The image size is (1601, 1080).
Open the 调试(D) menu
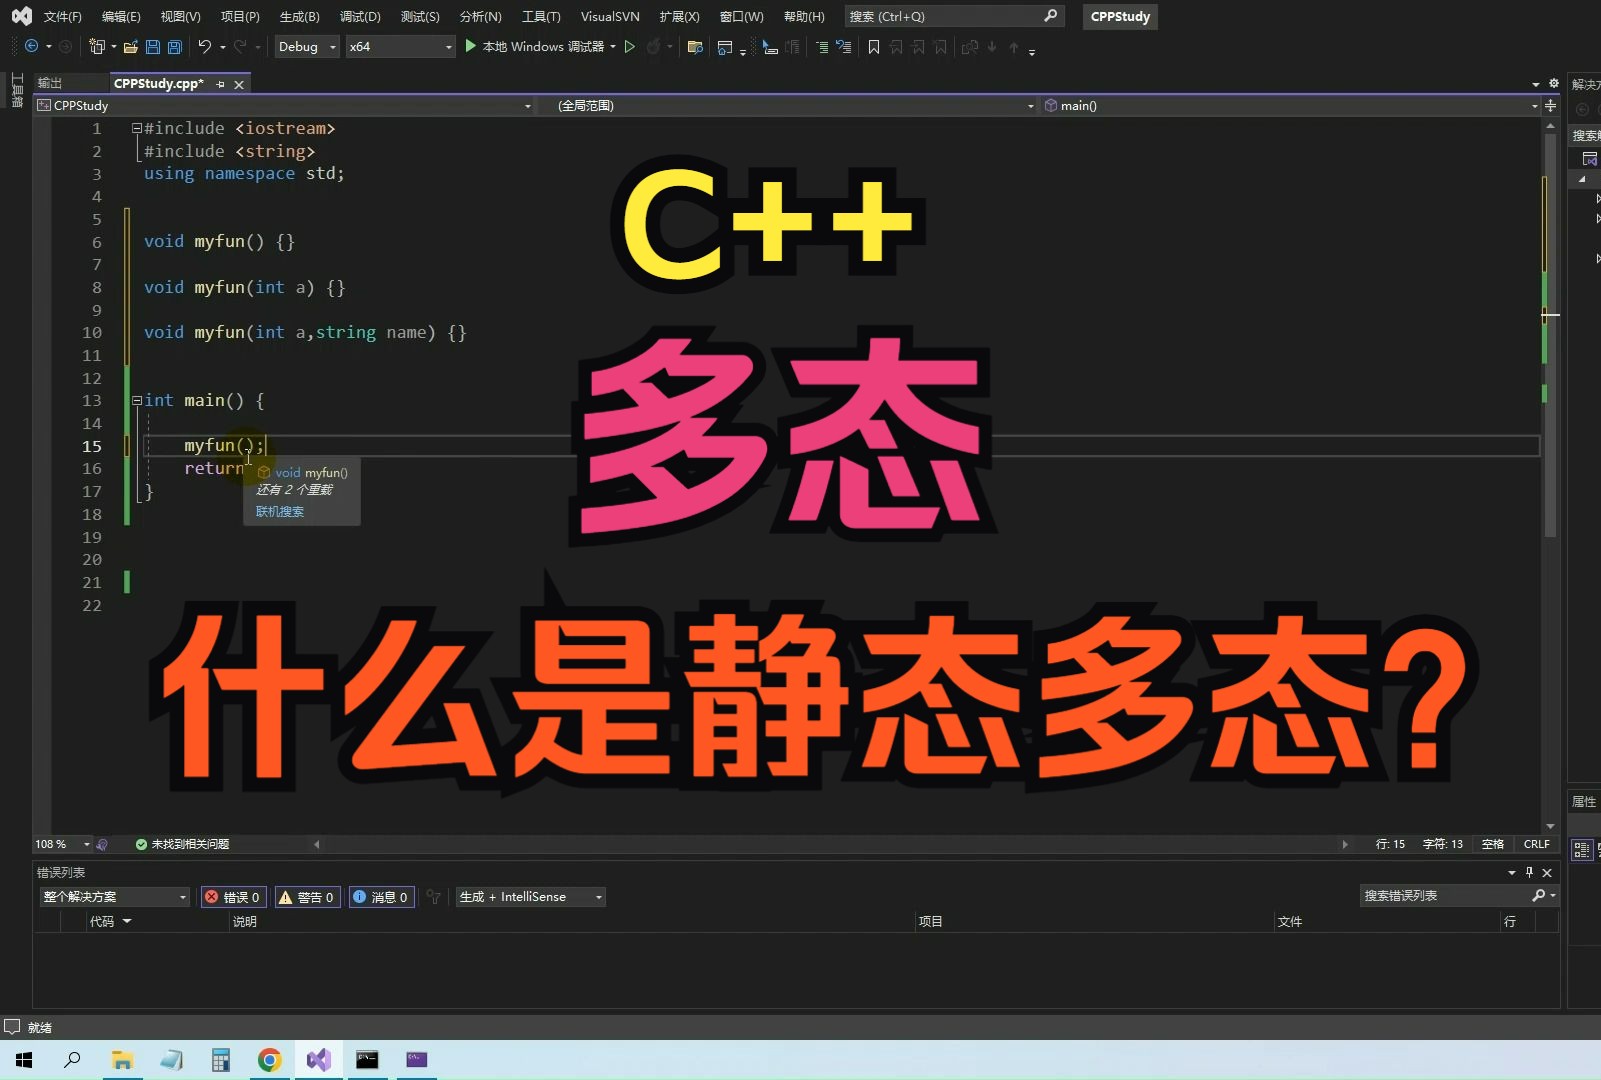coord(360,16)
